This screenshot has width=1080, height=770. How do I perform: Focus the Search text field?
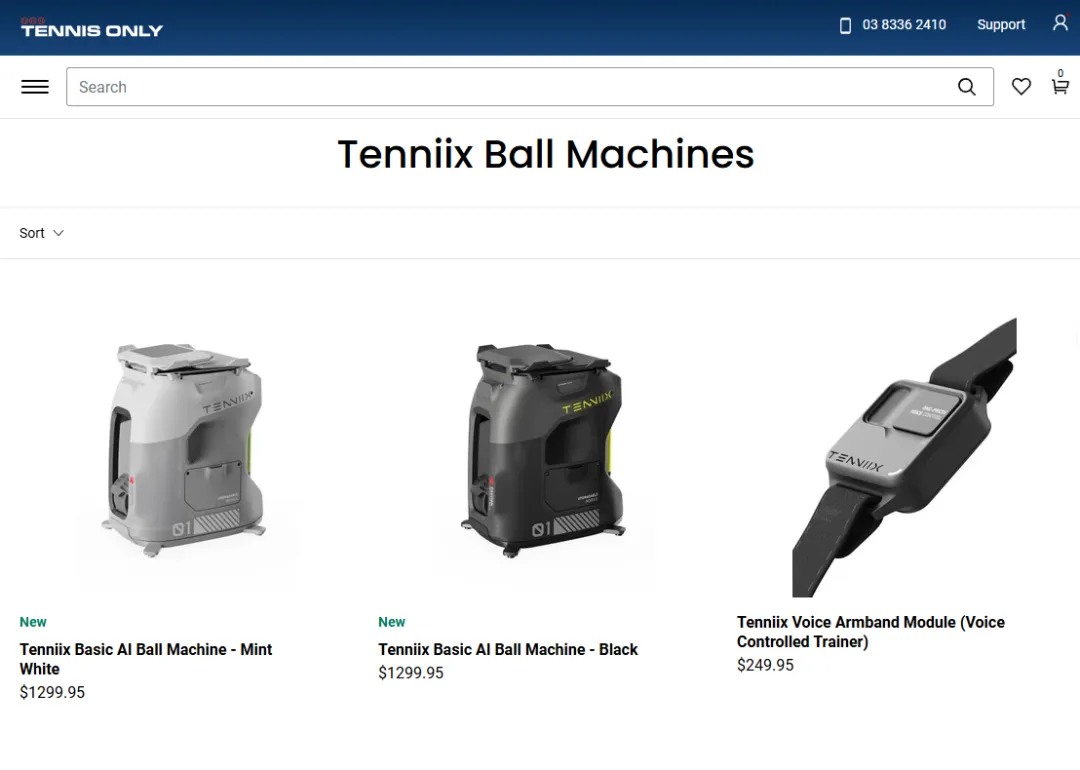coord(500,87)
